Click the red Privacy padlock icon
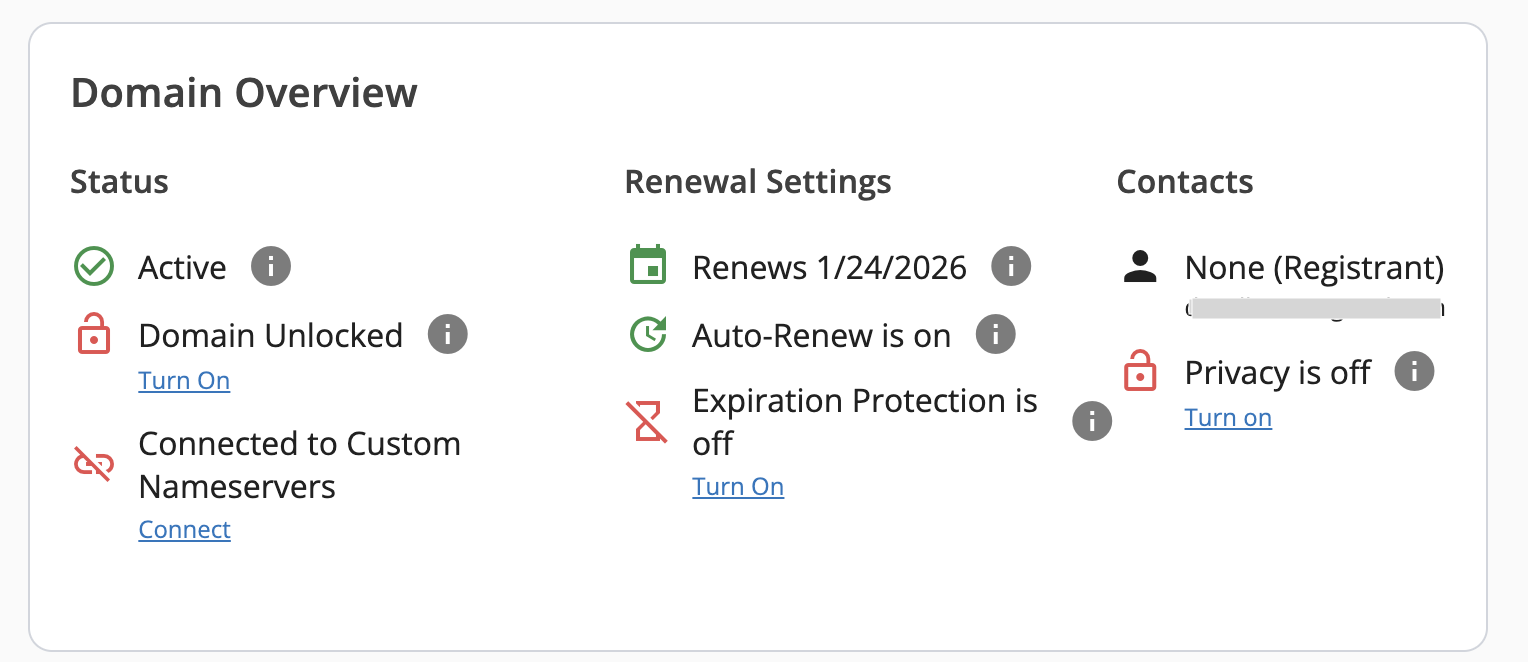Screen dimensions: 1528x662 [1140, 373]
